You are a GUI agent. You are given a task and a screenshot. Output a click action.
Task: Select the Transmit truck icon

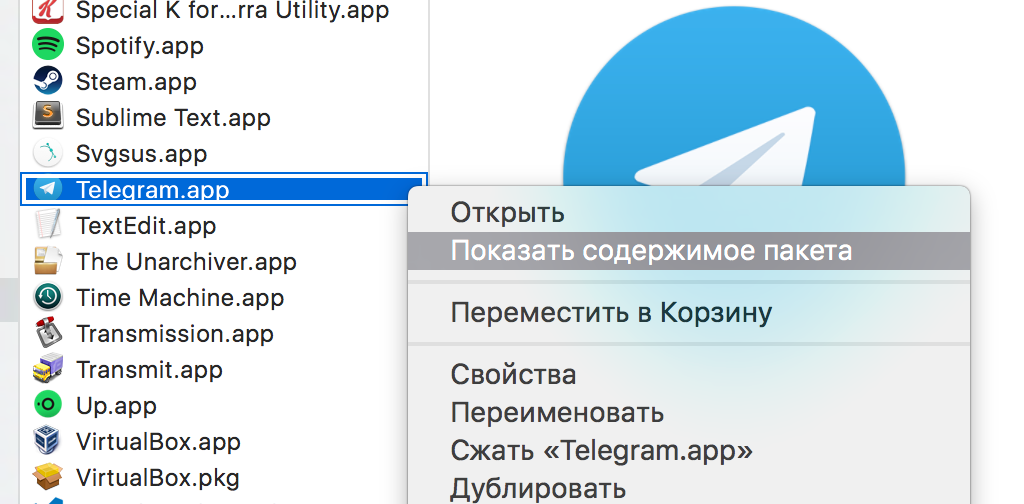pos(47,370)
